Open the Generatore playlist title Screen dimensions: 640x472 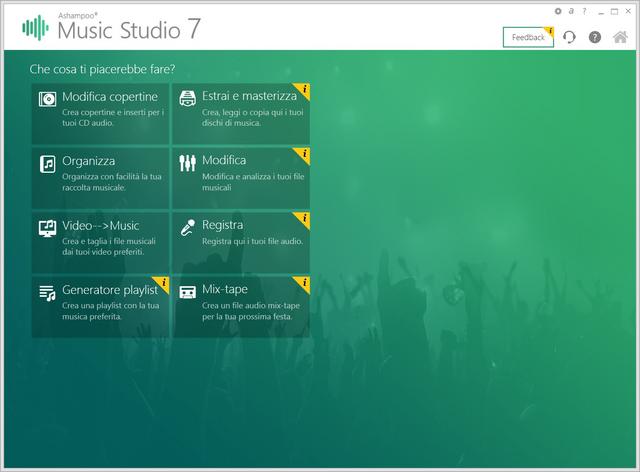point(110,290)
